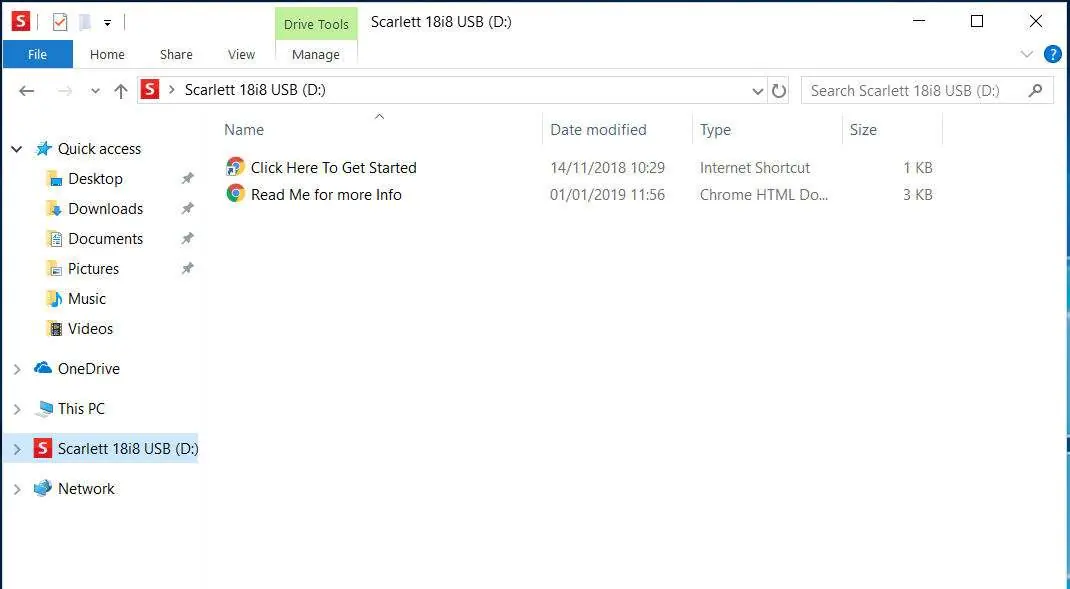Screen dimensions: 1070x589
Task: Open the recent locations dropdown
Action: [x=95, y=91]
